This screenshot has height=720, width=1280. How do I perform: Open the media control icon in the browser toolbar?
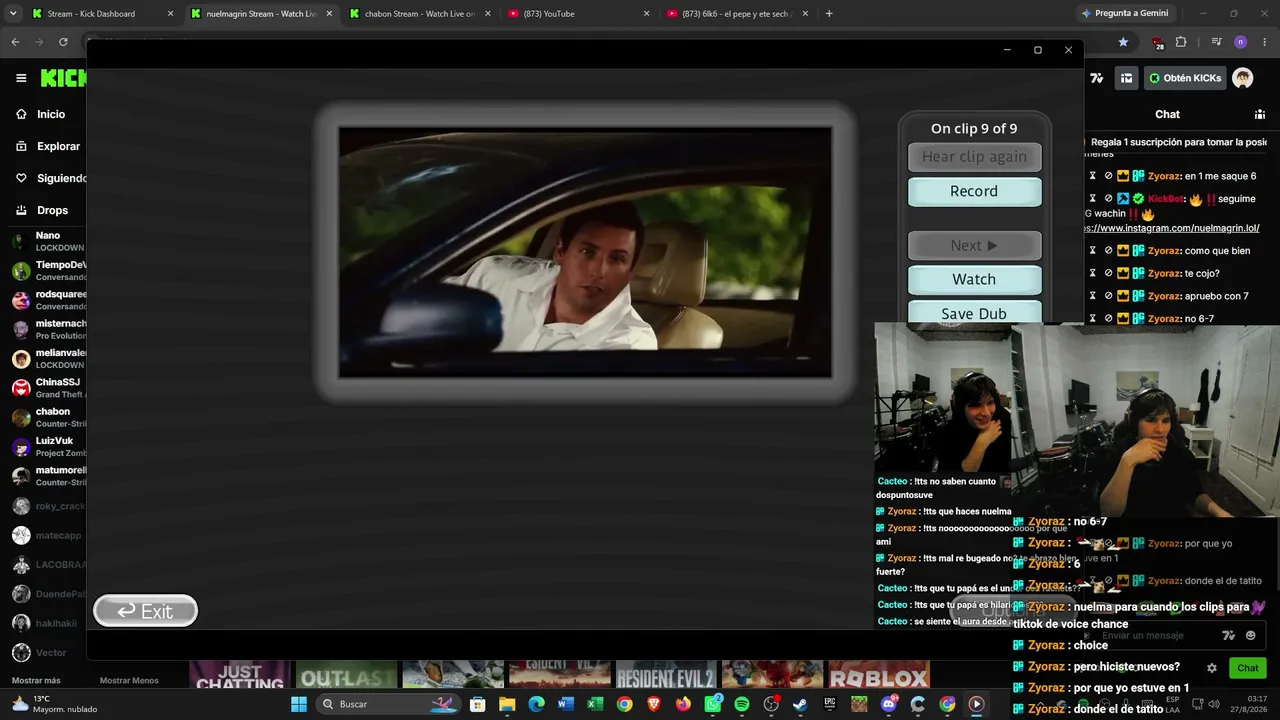pos(1216,42)
